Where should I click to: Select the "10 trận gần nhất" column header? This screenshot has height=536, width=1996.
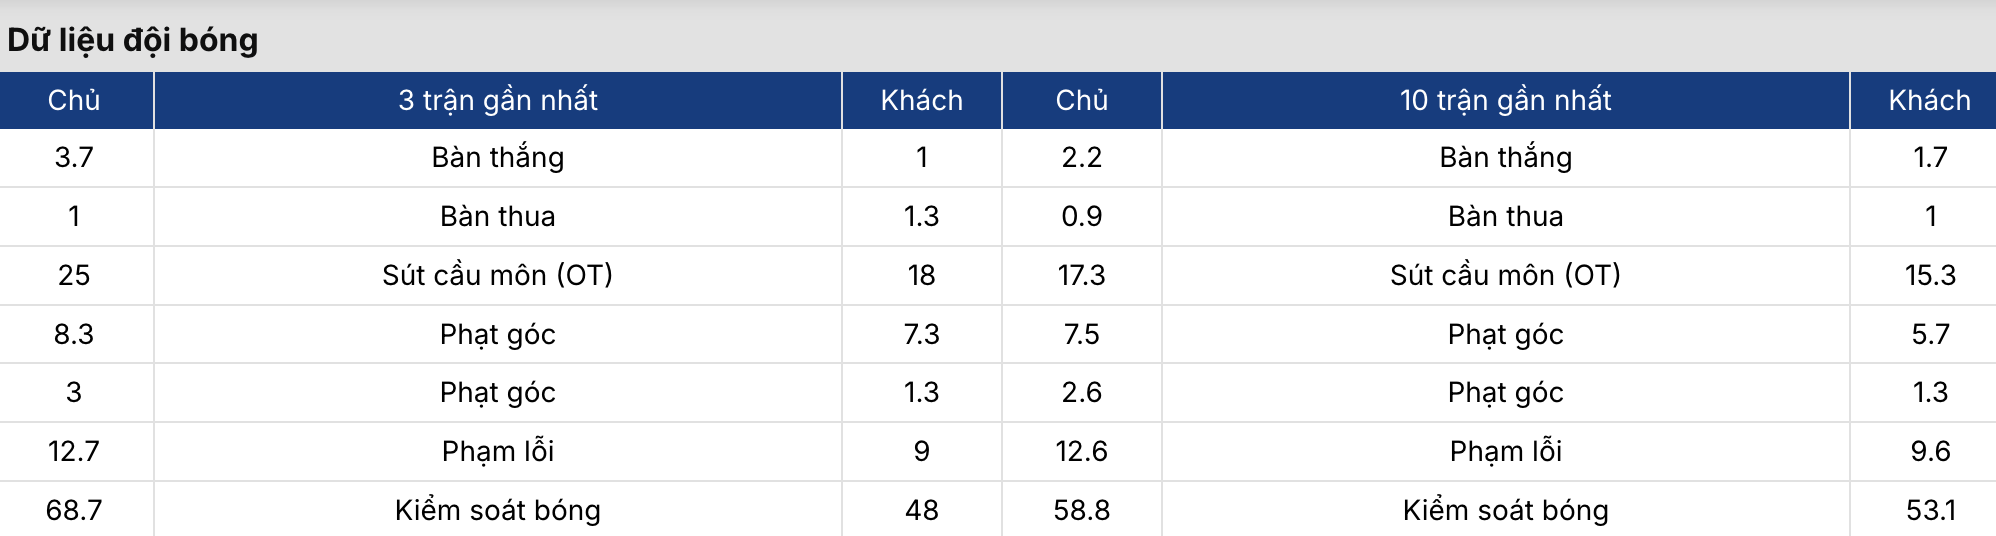1505,100
